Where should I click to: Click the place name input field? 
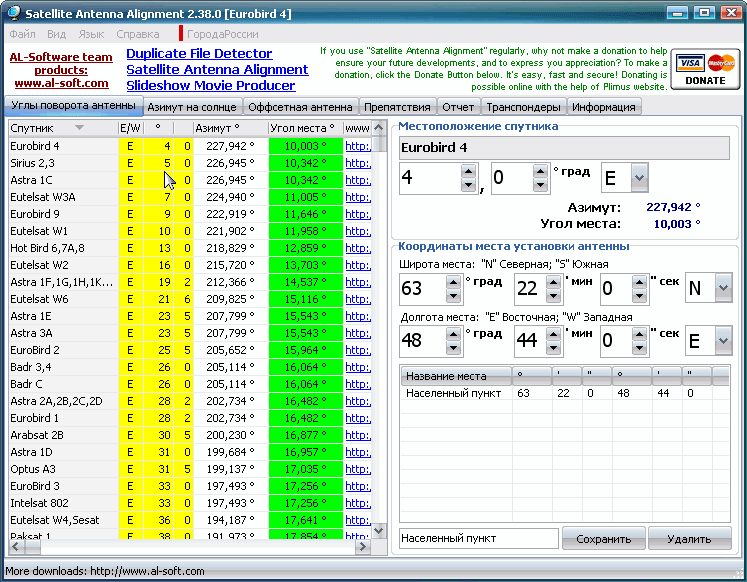(479, 539)
